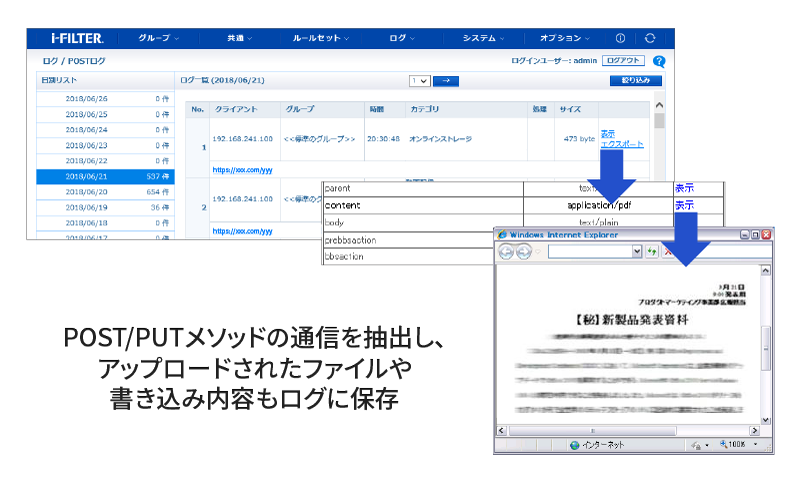Click the refresh icon in top navigation
The image size is (800, 482).
tap(649, 38)
